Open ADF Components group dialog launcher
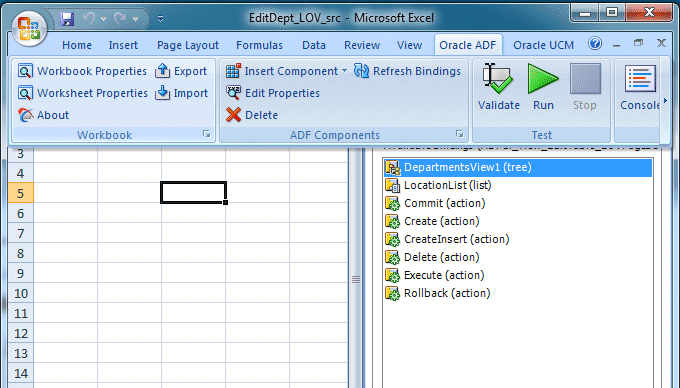This screenshot has height=388, width=680. 460,134
